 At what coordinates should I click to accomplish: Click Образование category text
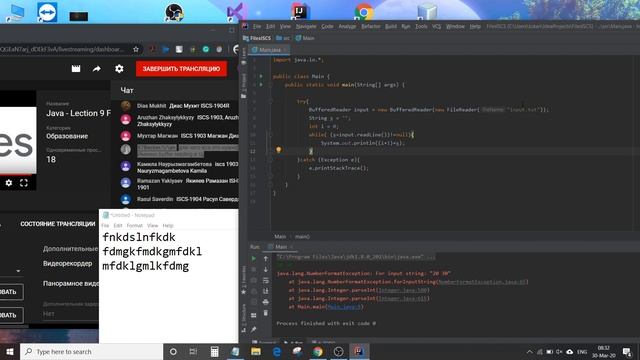click(67, 136)
